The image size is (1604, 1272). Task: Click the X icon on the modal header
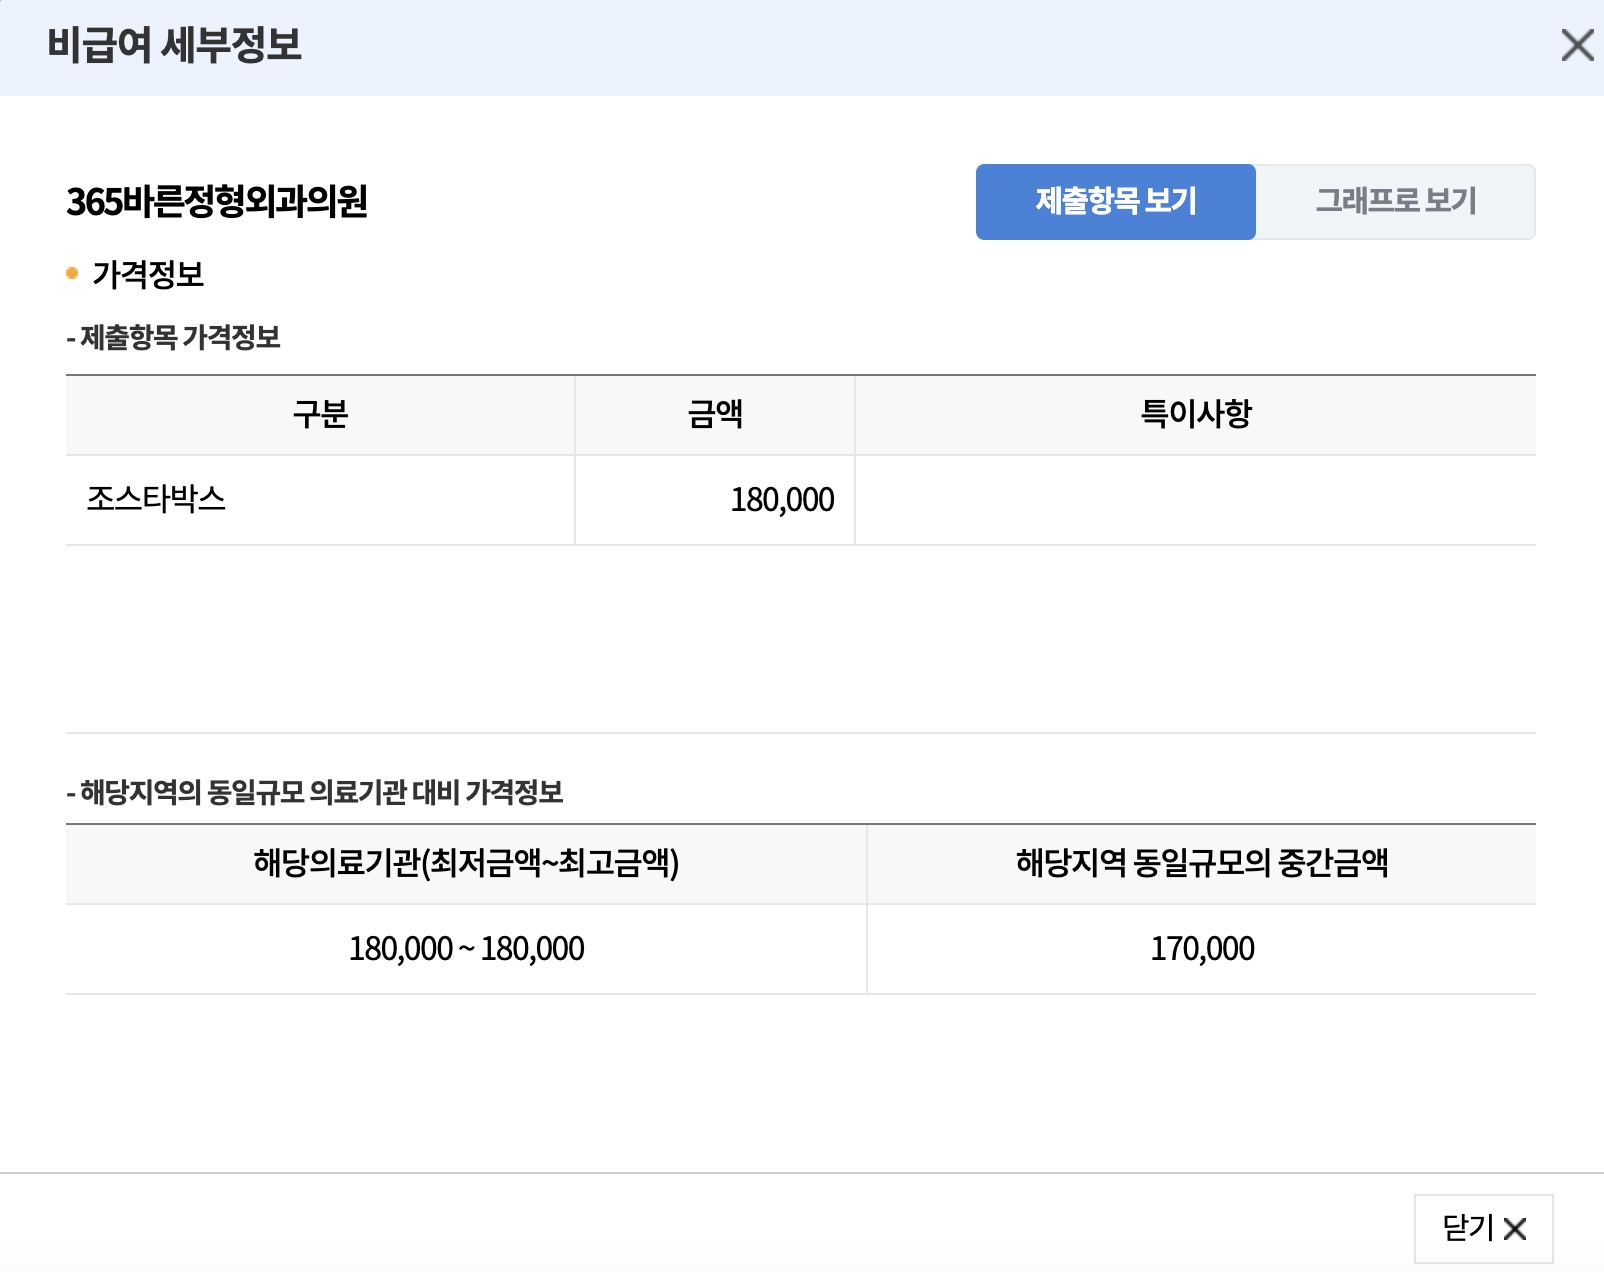click(x=1577, y=46)
